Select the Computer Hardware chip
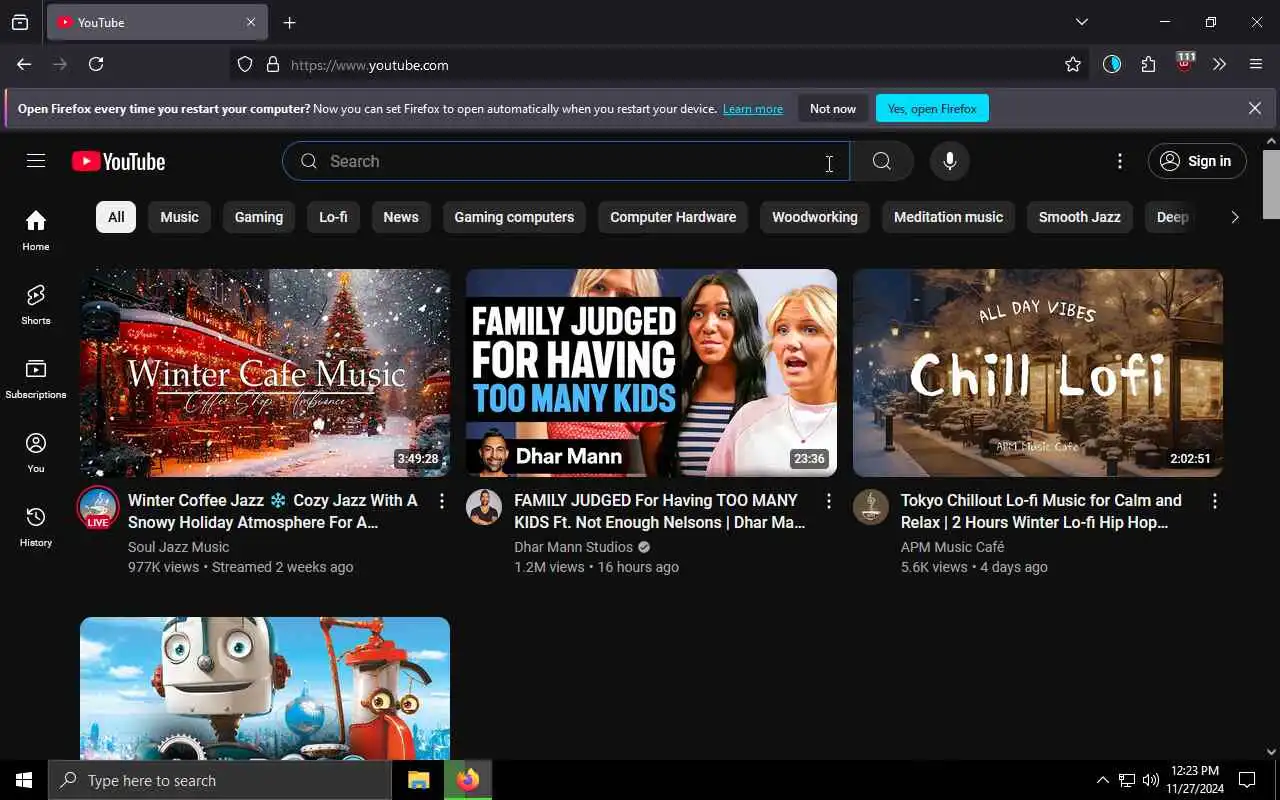Image resolution: width=1280 pixels, height=800 pixels. (x=673, y=217)
